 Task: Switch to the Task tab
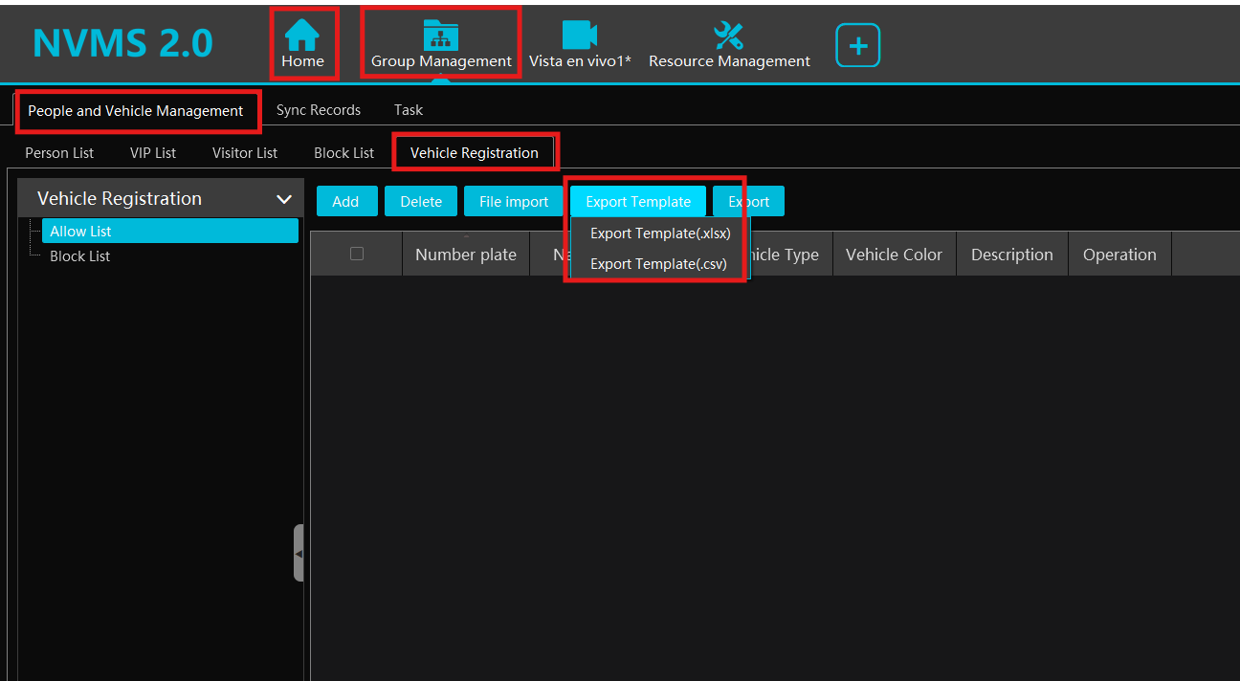point(408,110)
